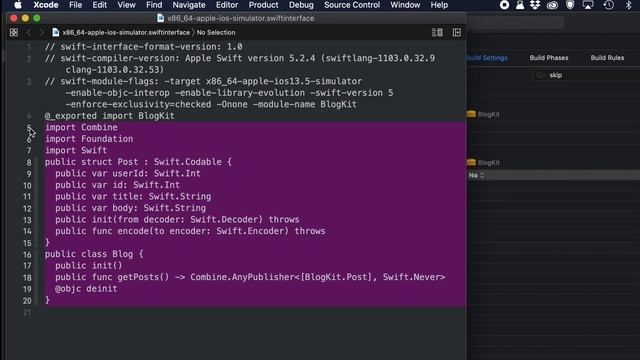Click the screen recording stop icon in menu bar
Viewport: 640px width, 360px height.
[x=504, y=5]
